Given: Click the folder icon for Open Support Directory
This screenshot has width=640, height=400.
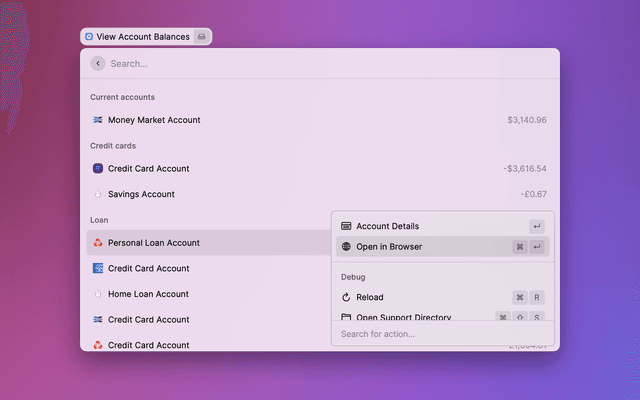Looking at the screenshot, I should [x=346, y=317].
